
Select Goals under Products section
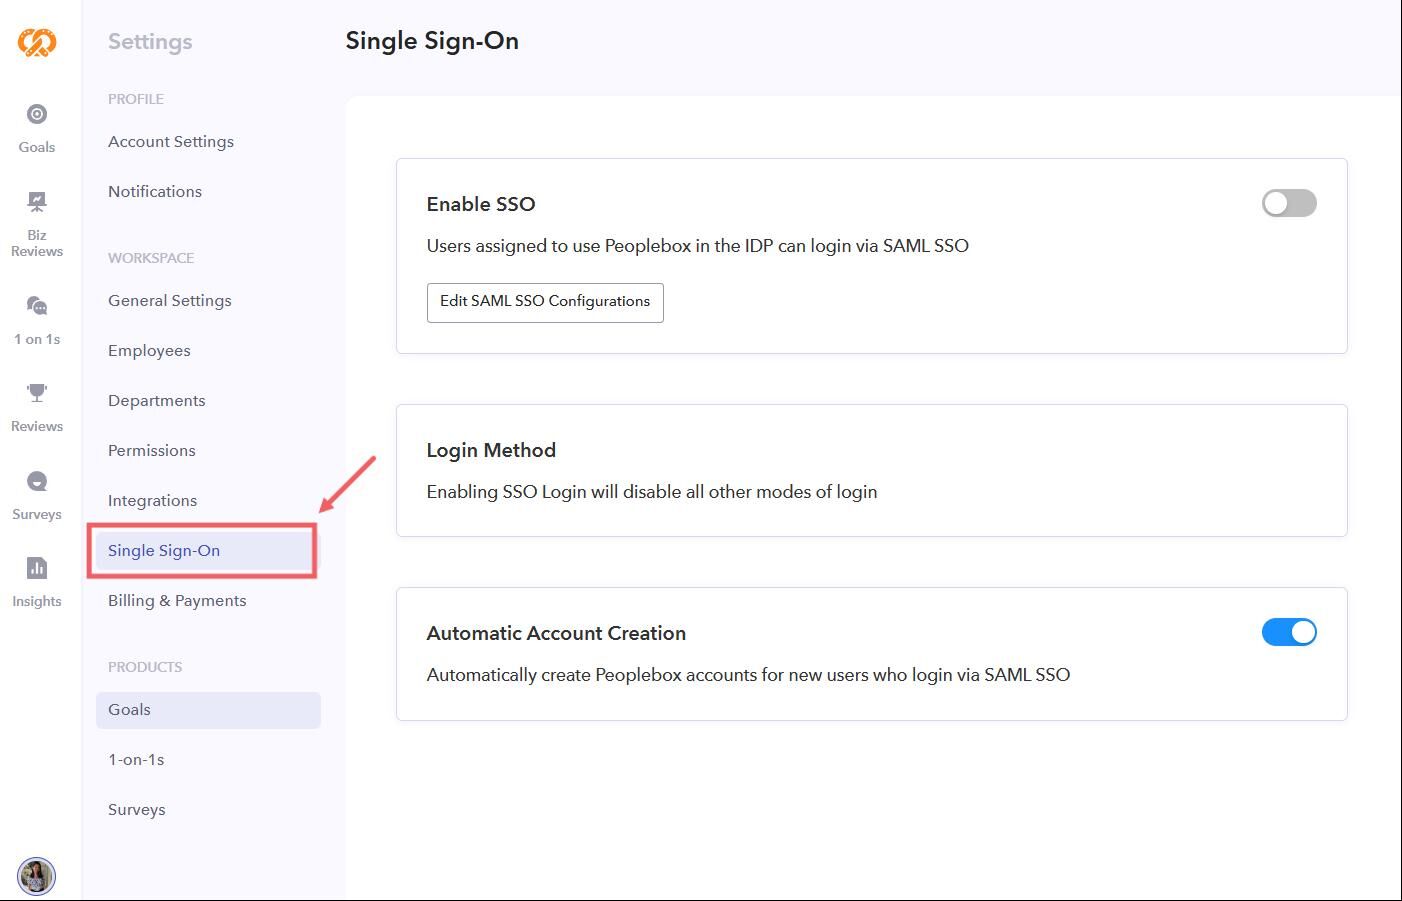[130, 710]
